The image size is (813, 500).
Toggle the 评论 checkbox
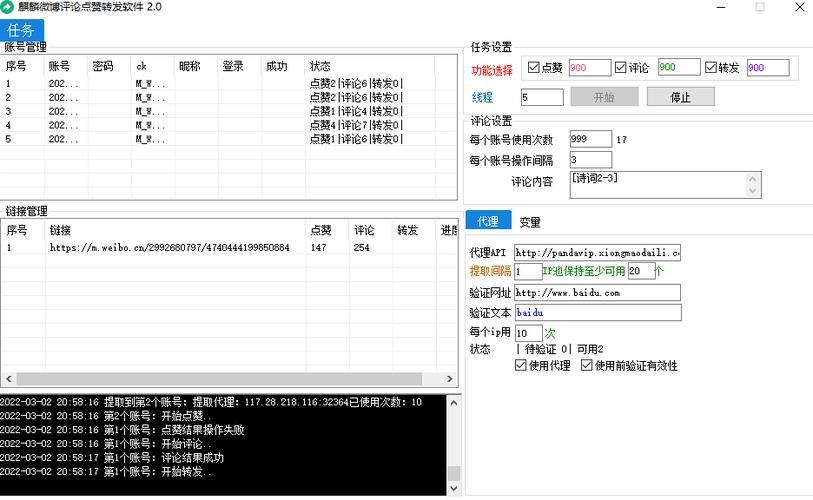[x=621, y=67]
